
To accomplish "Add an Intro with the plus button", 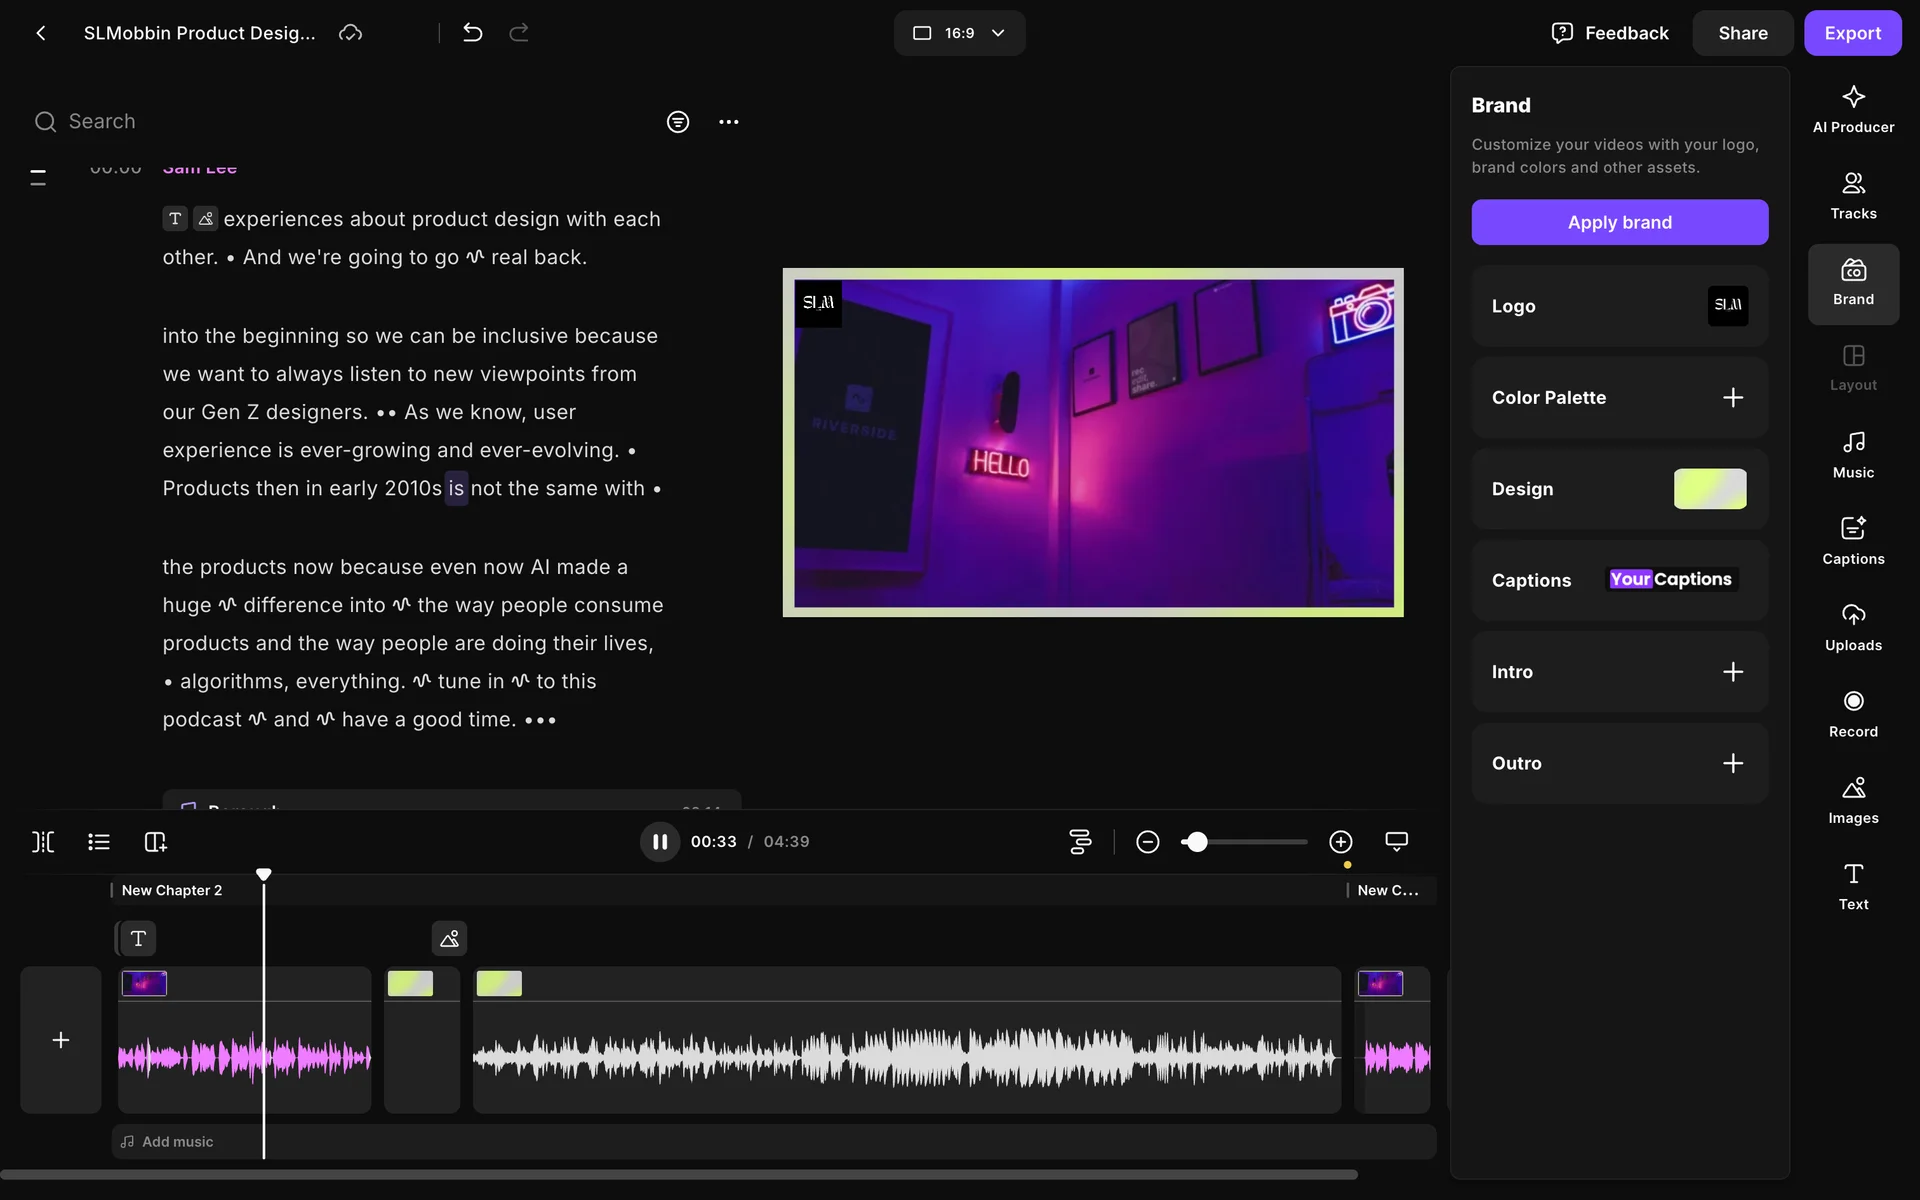I will pyautogui.click(x=1732, y=672).
